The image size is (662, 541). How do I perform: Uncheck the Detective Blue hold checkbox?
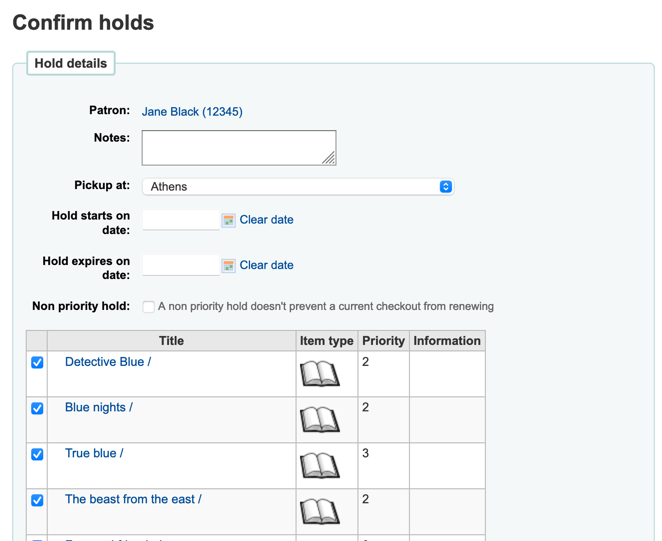pos(37,362)
